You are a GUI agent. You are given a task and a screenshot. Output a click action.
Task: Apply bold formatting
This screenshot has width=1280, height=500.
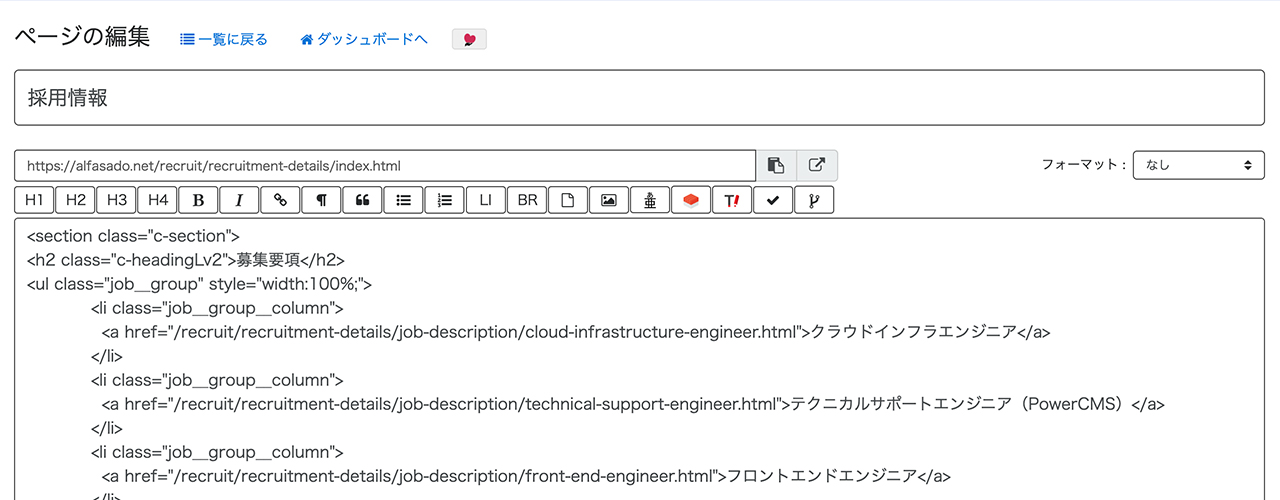click(198, 200)
